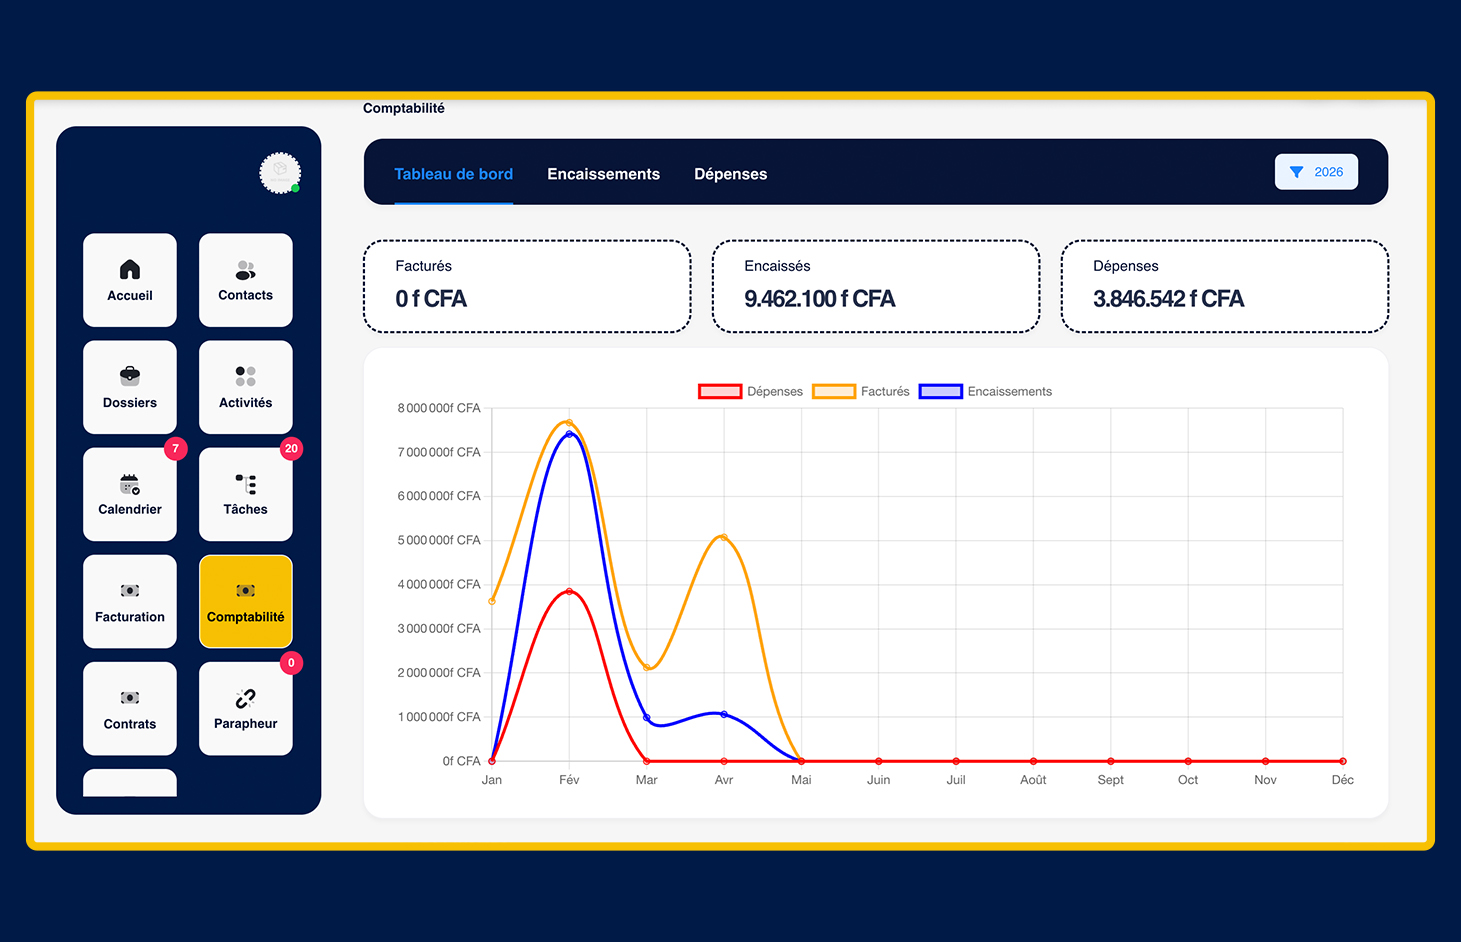
Task: Click the Fév peak point on Facturés line
Action: tap(569, 423)
